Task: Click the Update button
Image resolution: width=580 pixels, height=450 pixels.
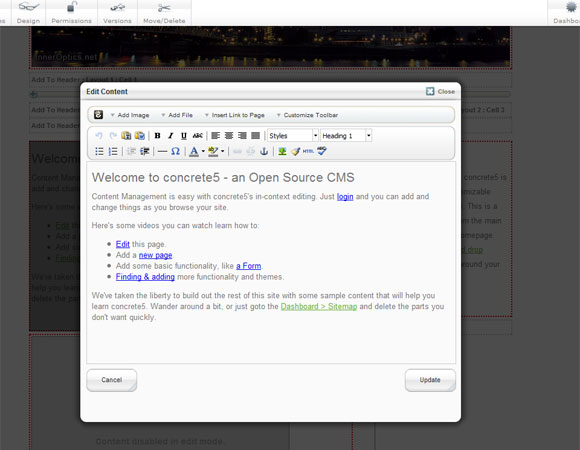Action: point(430,380)
